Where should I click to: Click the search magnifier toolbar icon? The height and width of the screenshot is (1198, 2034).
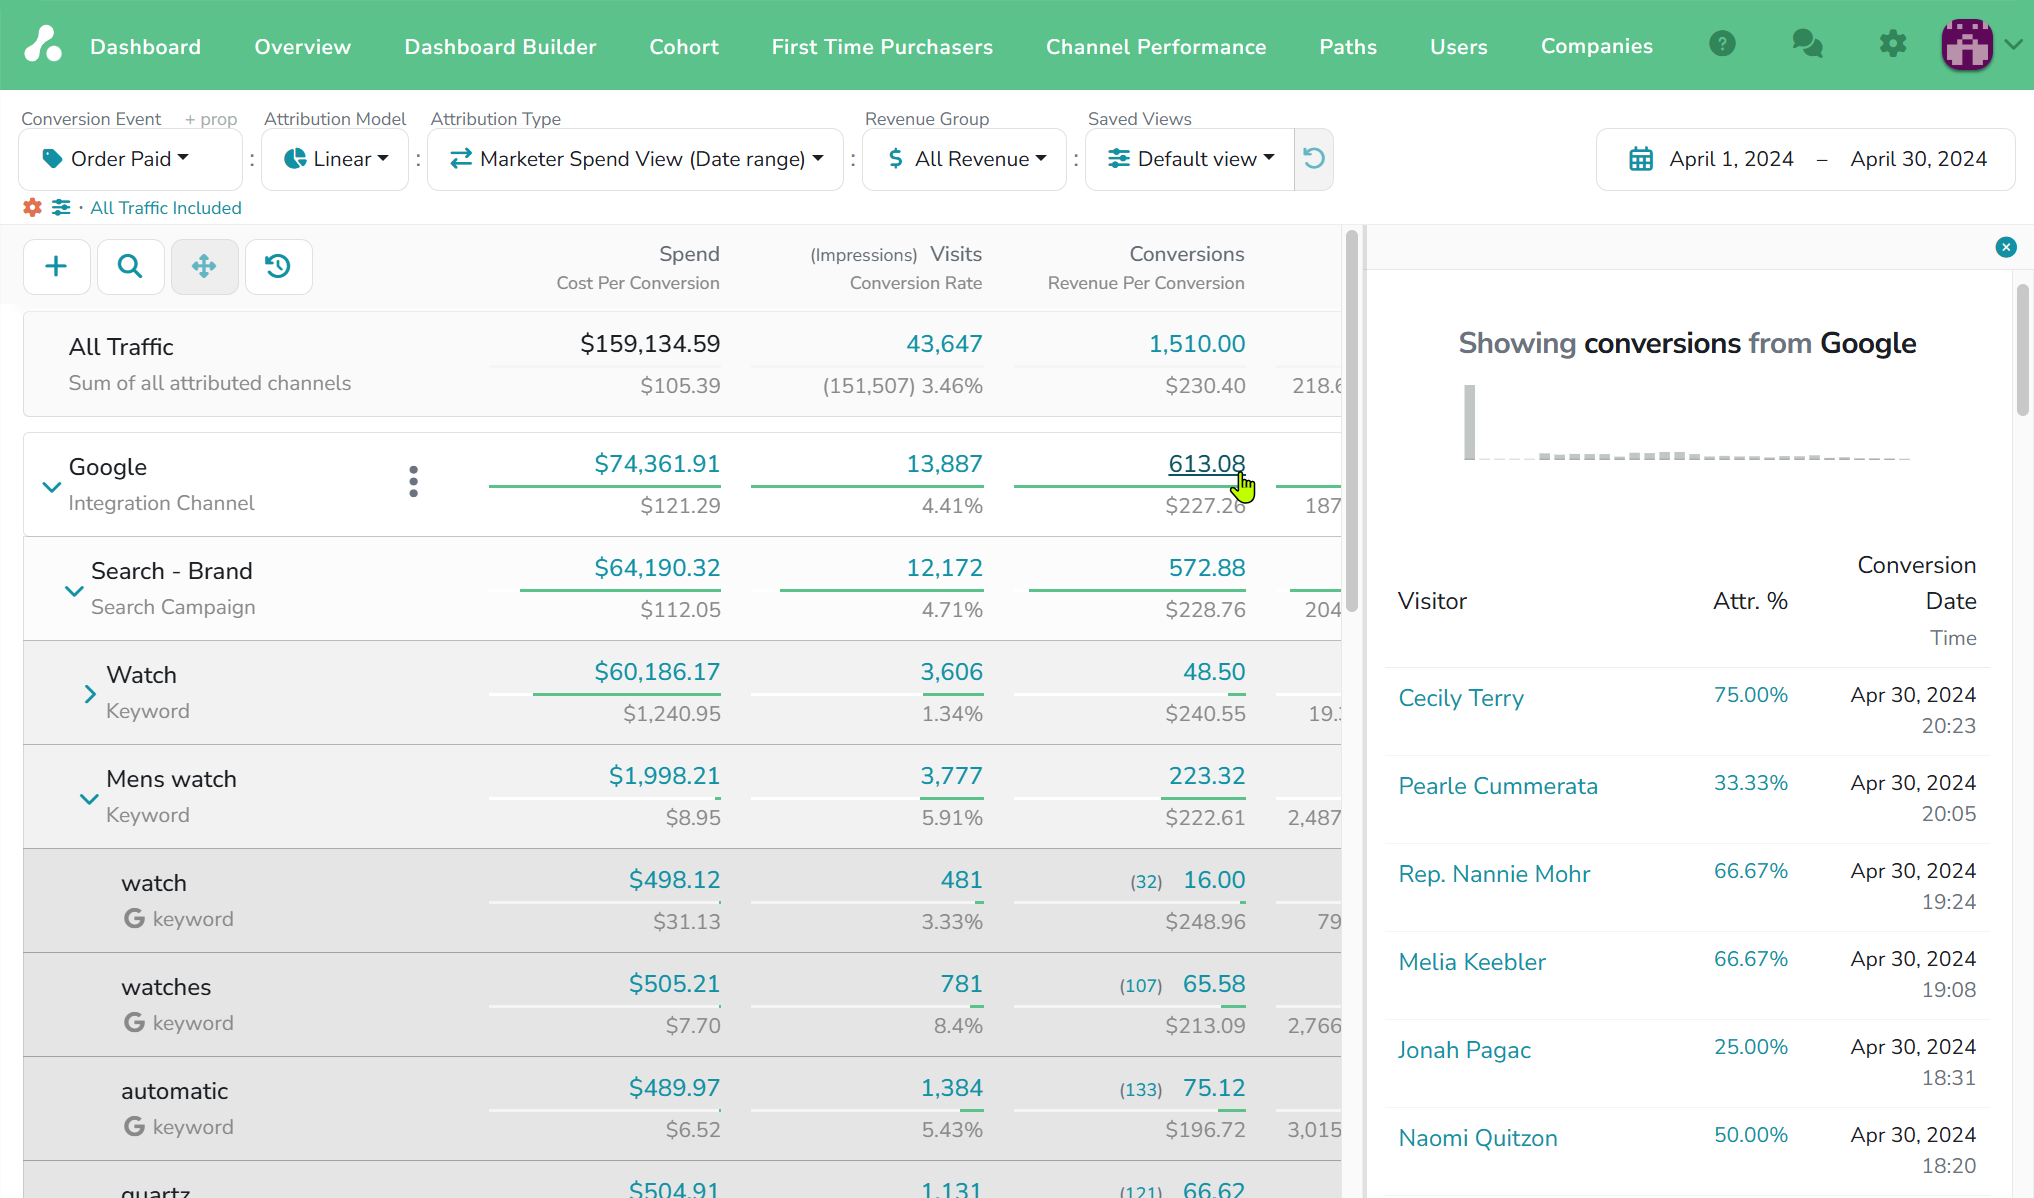[x=130, y=266]
